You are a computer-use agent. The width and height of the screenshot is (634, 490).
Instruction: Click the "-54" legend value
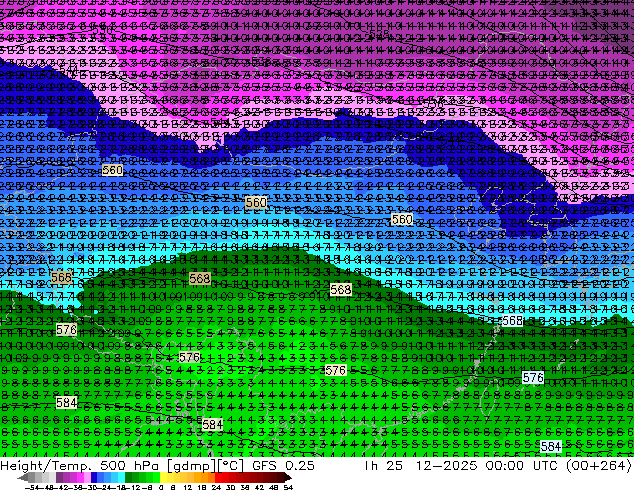tap(32, 488)
